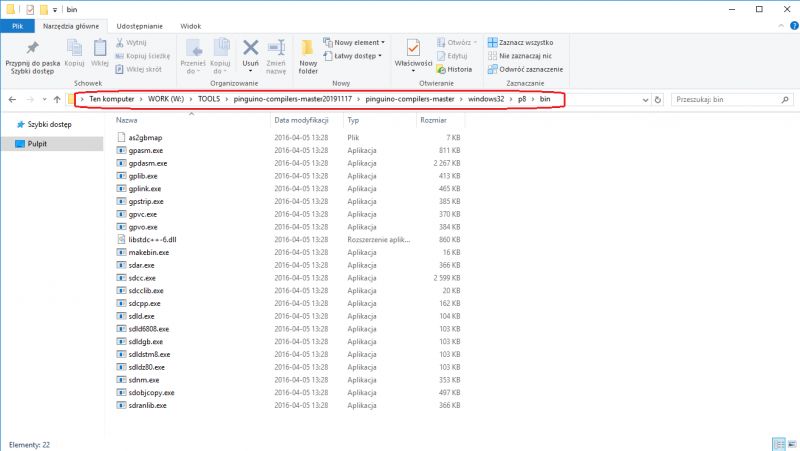Click Ten komputer in address bar
This screenshot has width=800, height=451.
(112, 99)
